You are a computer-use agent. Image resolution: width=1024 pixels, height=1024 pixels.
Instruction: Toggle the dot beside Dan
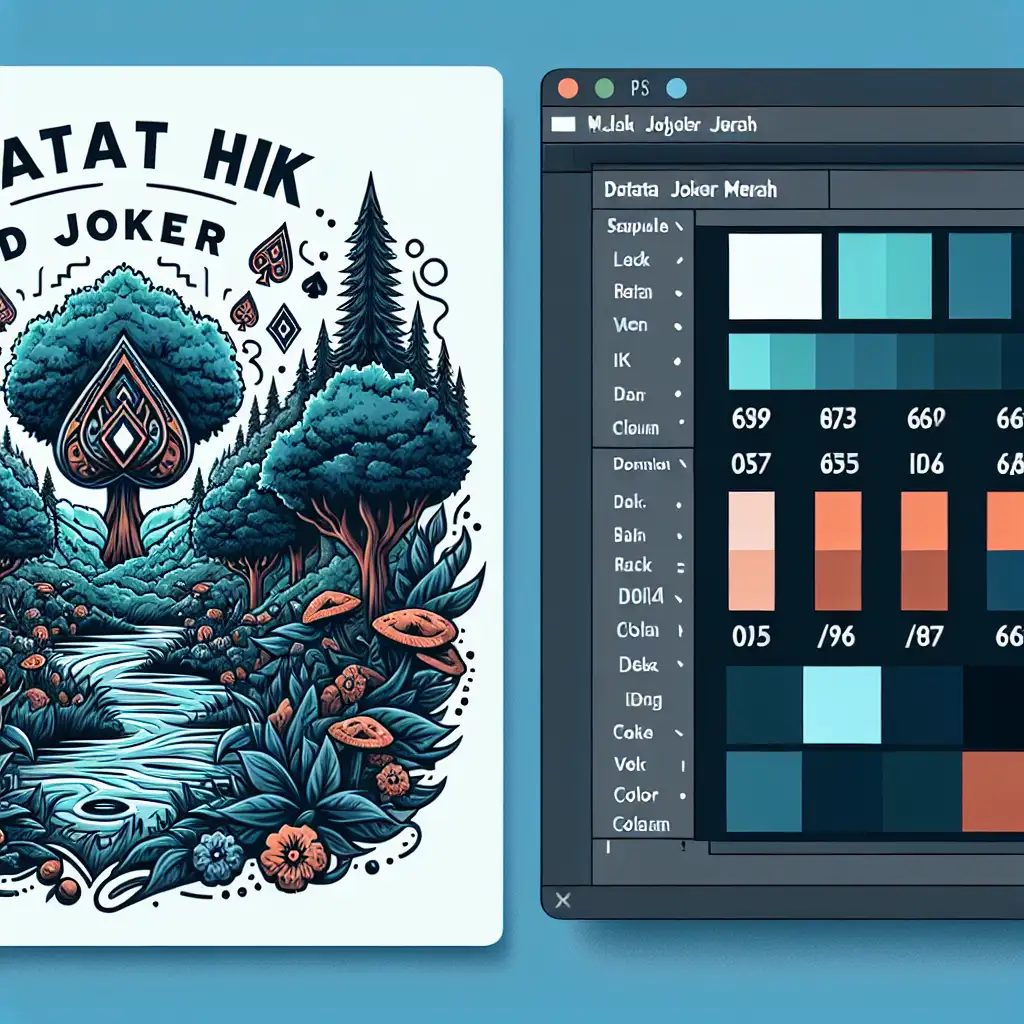click(x=678, y=394)
